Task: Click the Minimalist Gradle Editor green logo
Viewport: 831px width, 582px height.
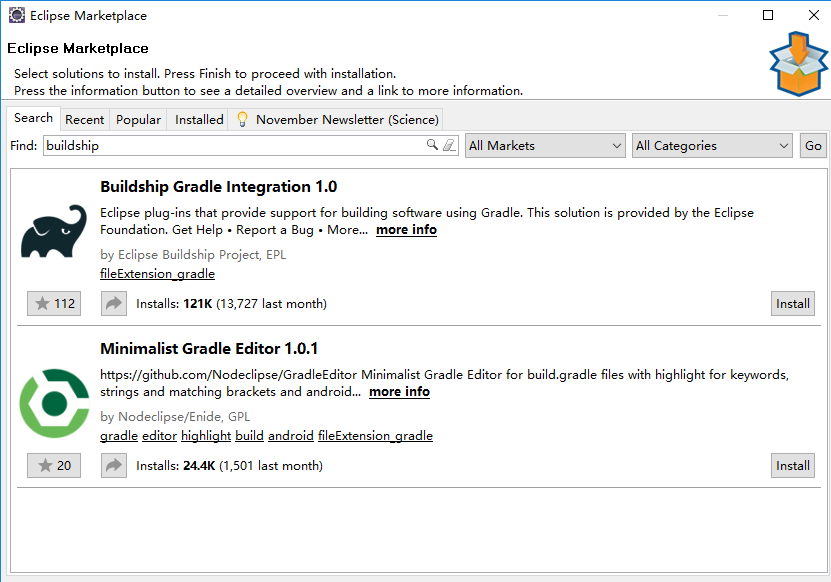Action: point(54,403)
